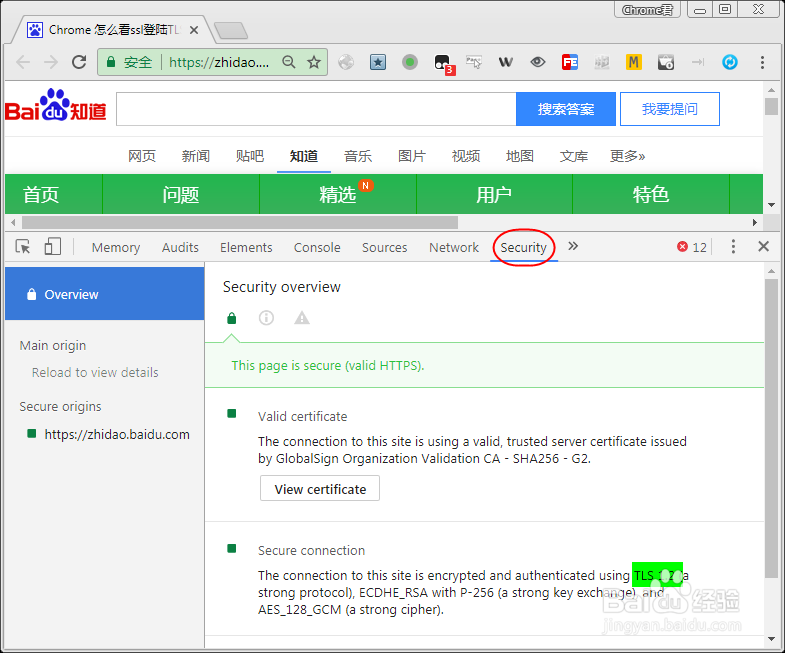Show info items with circle-i filter icon

pos(266,317)
